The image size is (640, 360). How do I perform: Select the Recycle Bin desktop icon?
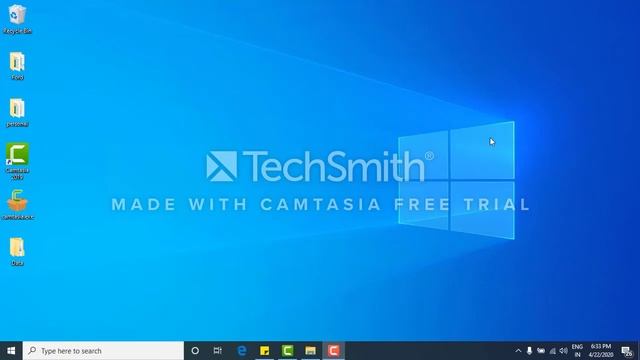click(17, 19)
